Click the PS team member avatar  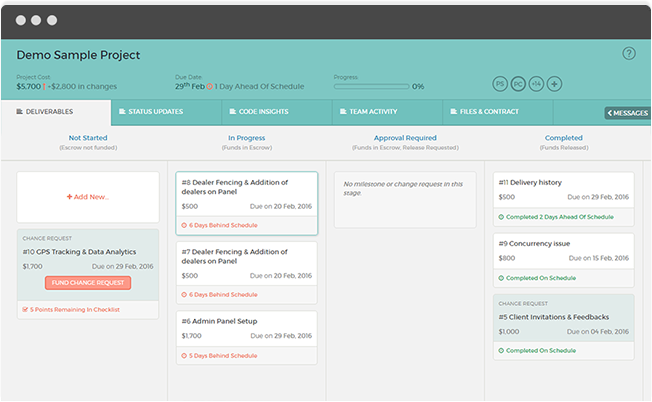pyautogui.click(x=500, y=84)
